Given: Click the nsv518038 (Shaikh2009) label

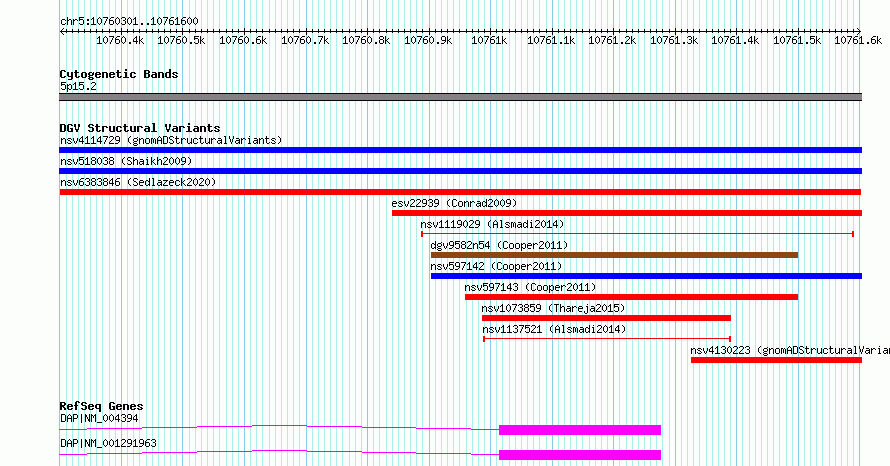Looking at the screenshot, I should pyautogui.click(x=126, y=161).
